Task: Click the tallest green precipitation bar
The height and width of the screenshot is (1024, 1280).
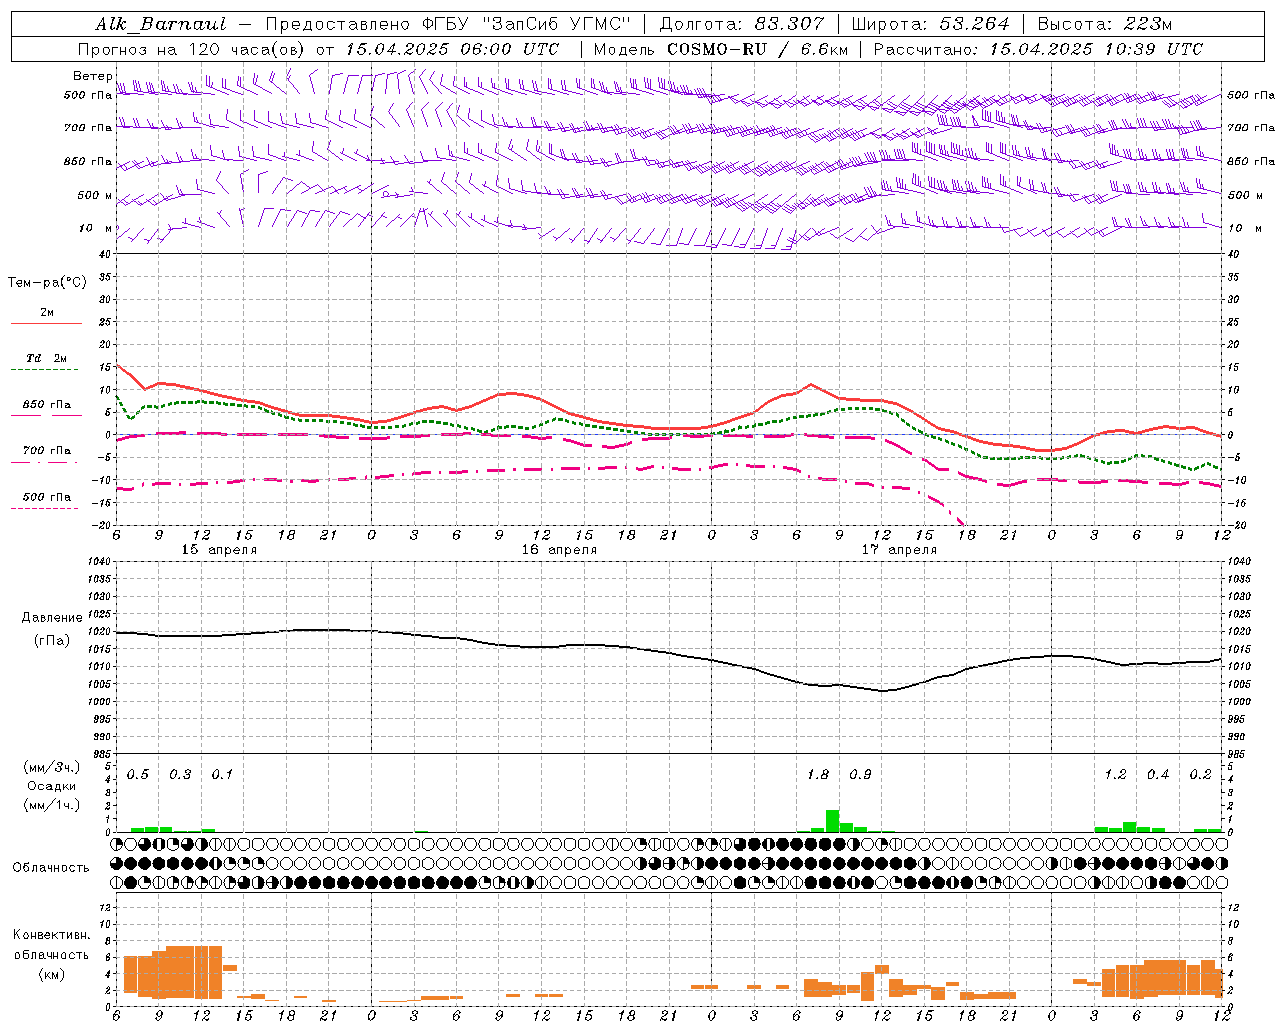Action: [x=832, y=821]
